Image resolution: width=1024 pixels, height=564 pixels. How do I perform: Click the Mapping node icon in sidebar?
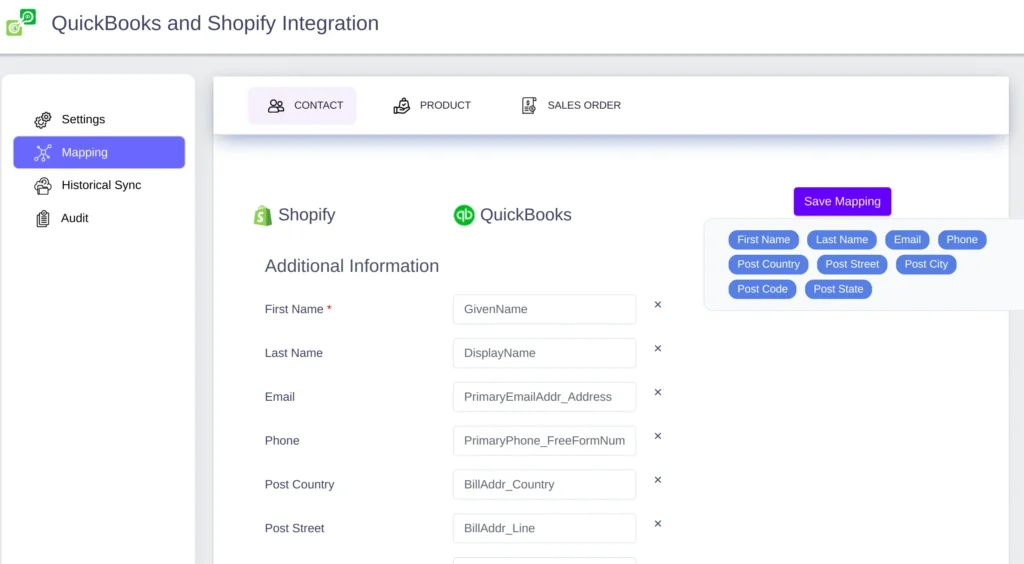tap(42, 153)
